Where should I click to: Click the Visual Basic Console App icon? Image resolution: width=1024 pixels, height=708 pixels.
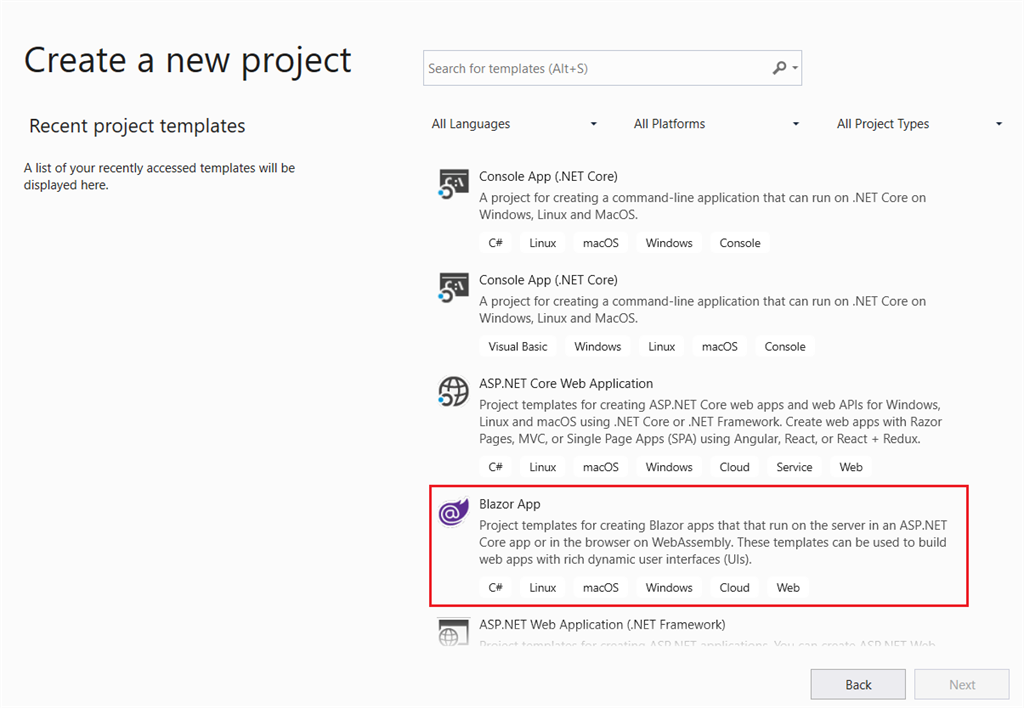click(454, 289)
